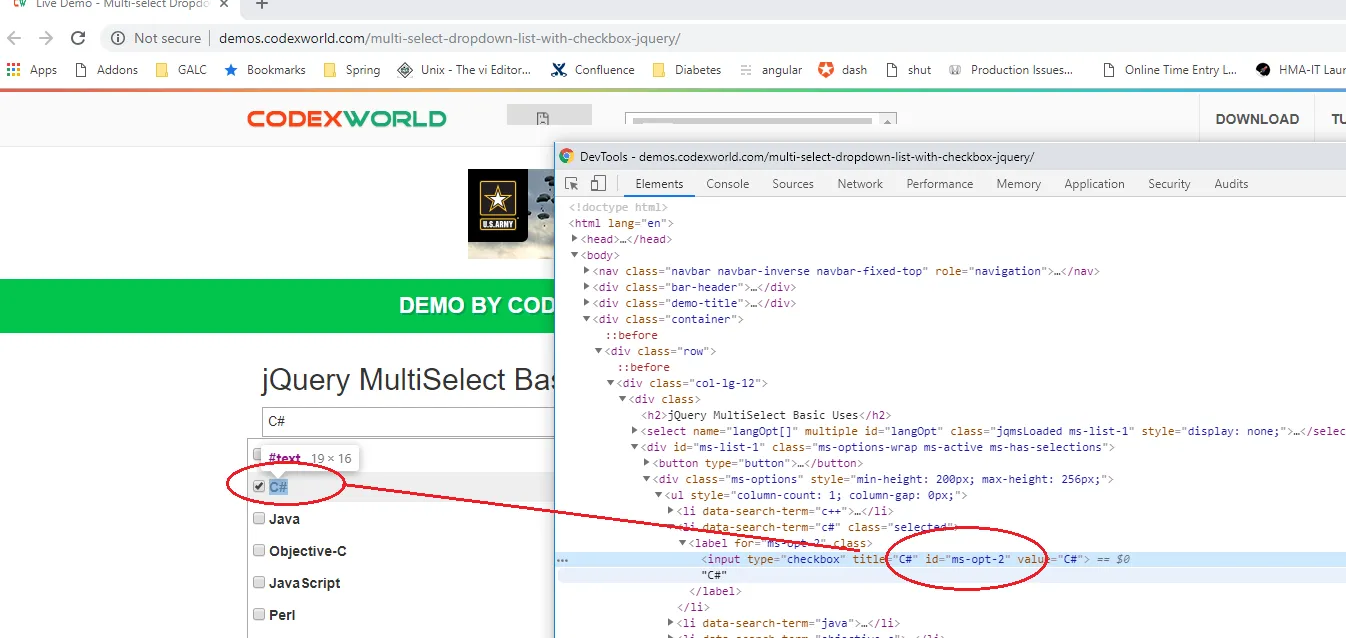1346x638 pixels.
Task: Collapse the div class row node
Action: tap(599, 351)
